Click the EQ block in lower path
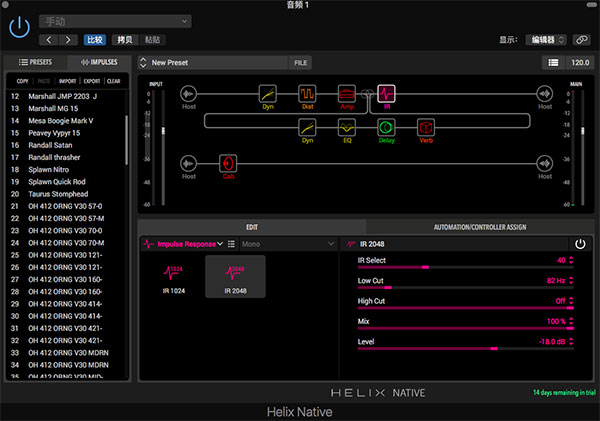 (x=347, y=127)
